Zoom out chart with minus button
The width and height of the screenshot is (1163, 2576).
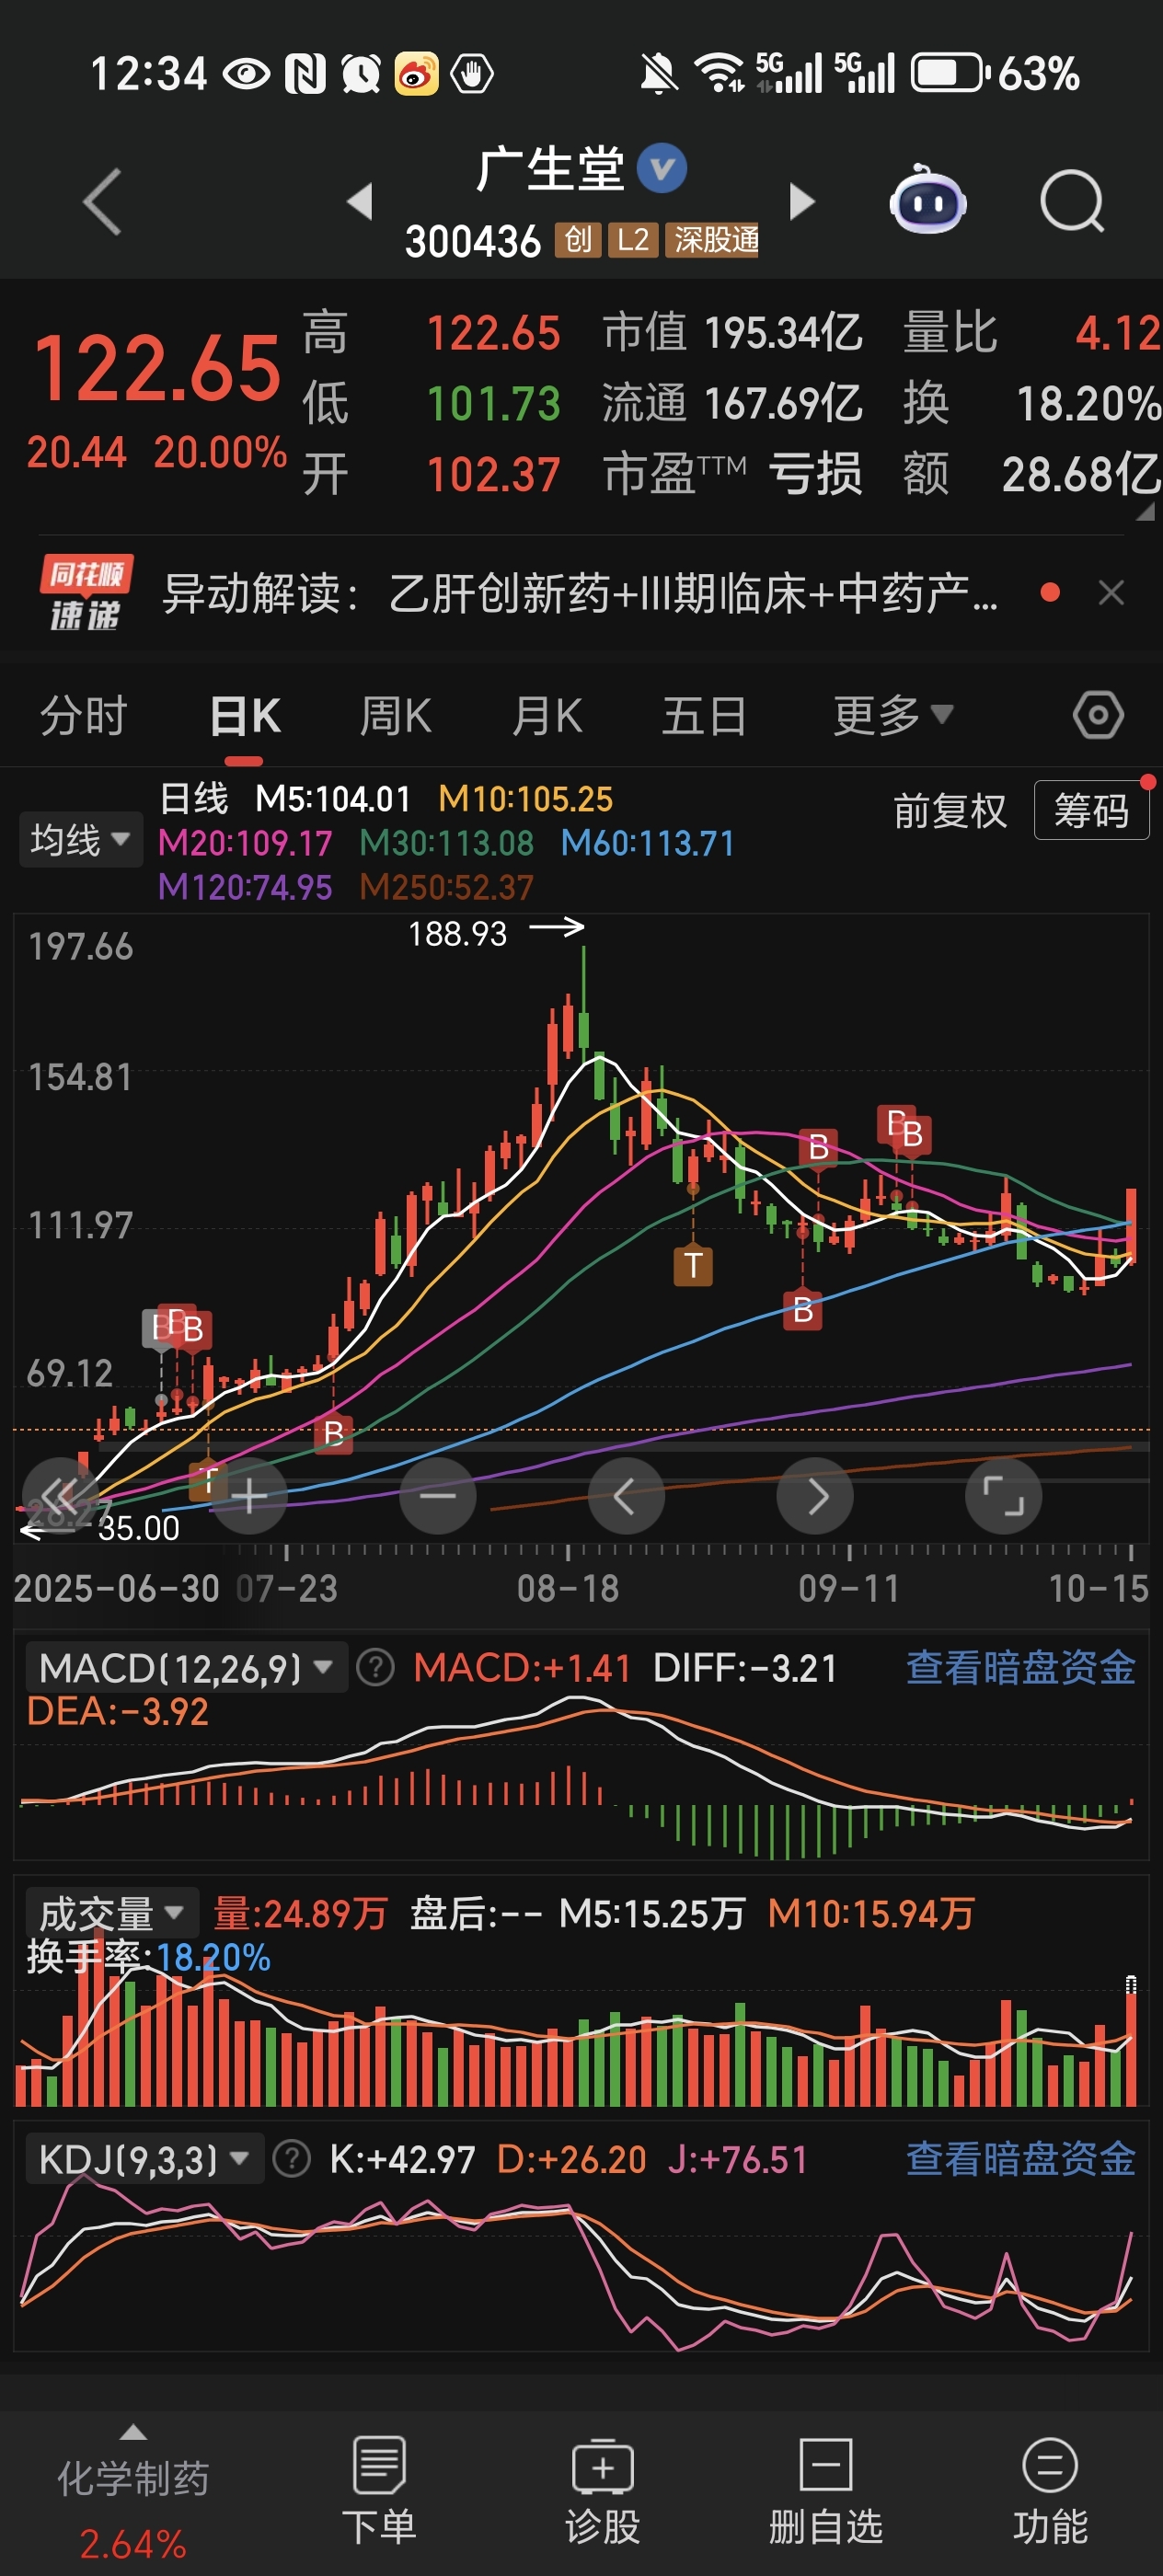[x=438, y=1496]
